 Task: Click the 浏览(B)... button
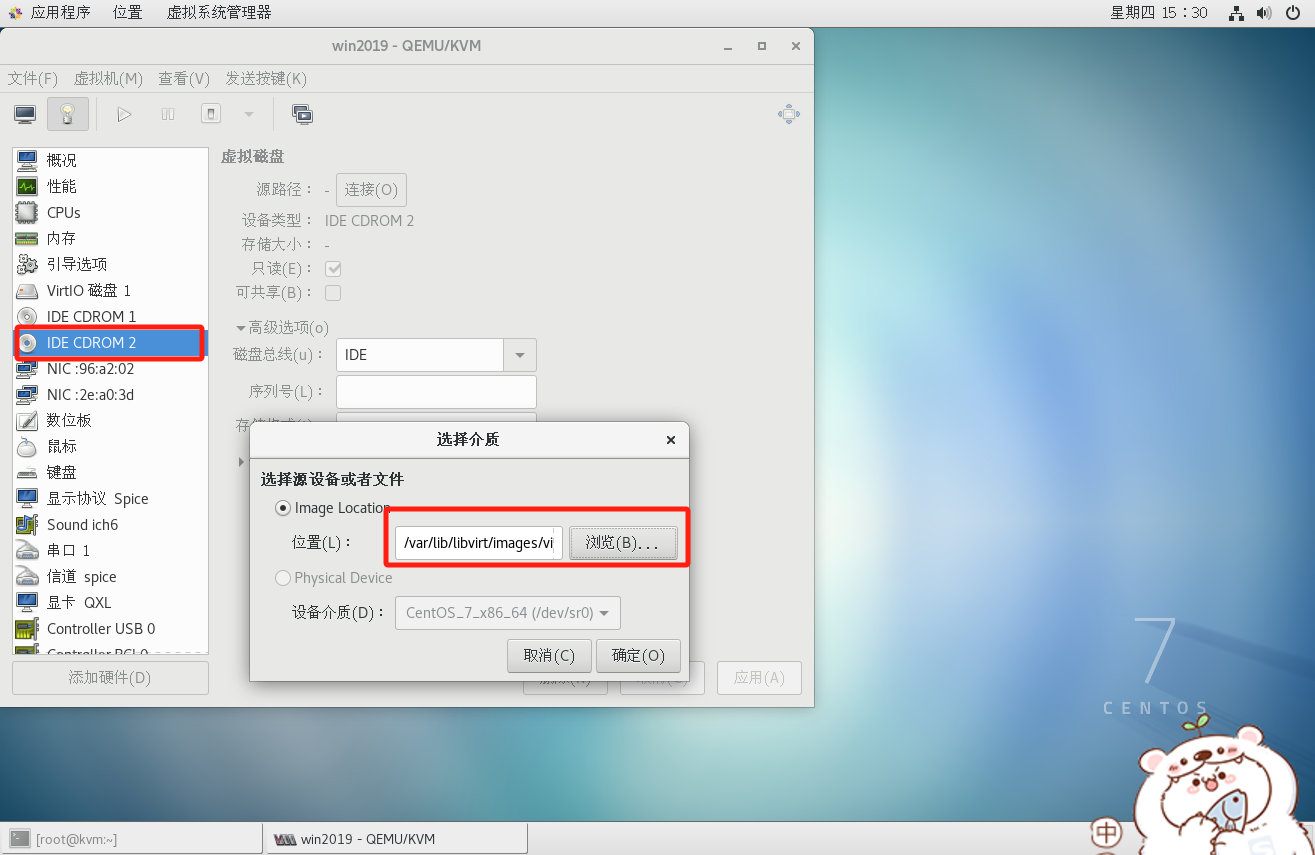pyautogui.click(x=623, y=543)
